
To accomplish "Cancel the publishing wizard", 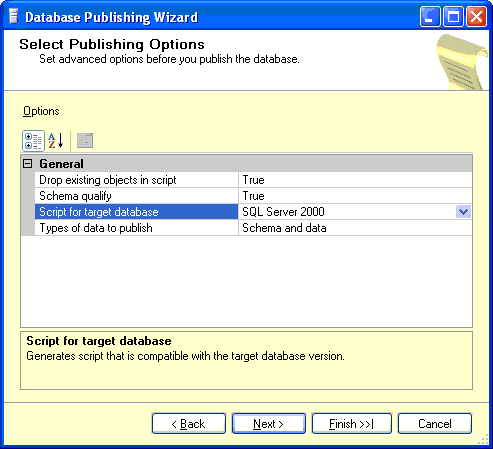I will [x=435, y=424].
